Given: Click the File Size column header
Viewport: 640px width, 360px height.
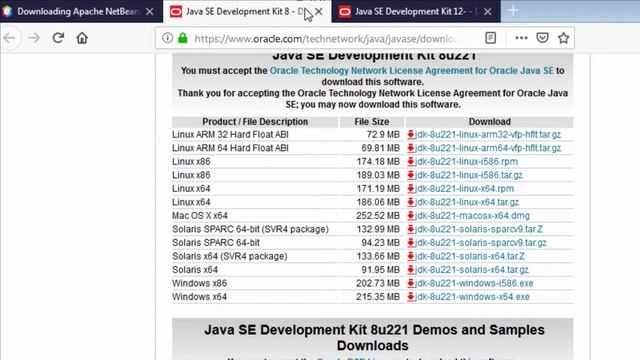Looking at the screenshot, I should pos(371,122).
